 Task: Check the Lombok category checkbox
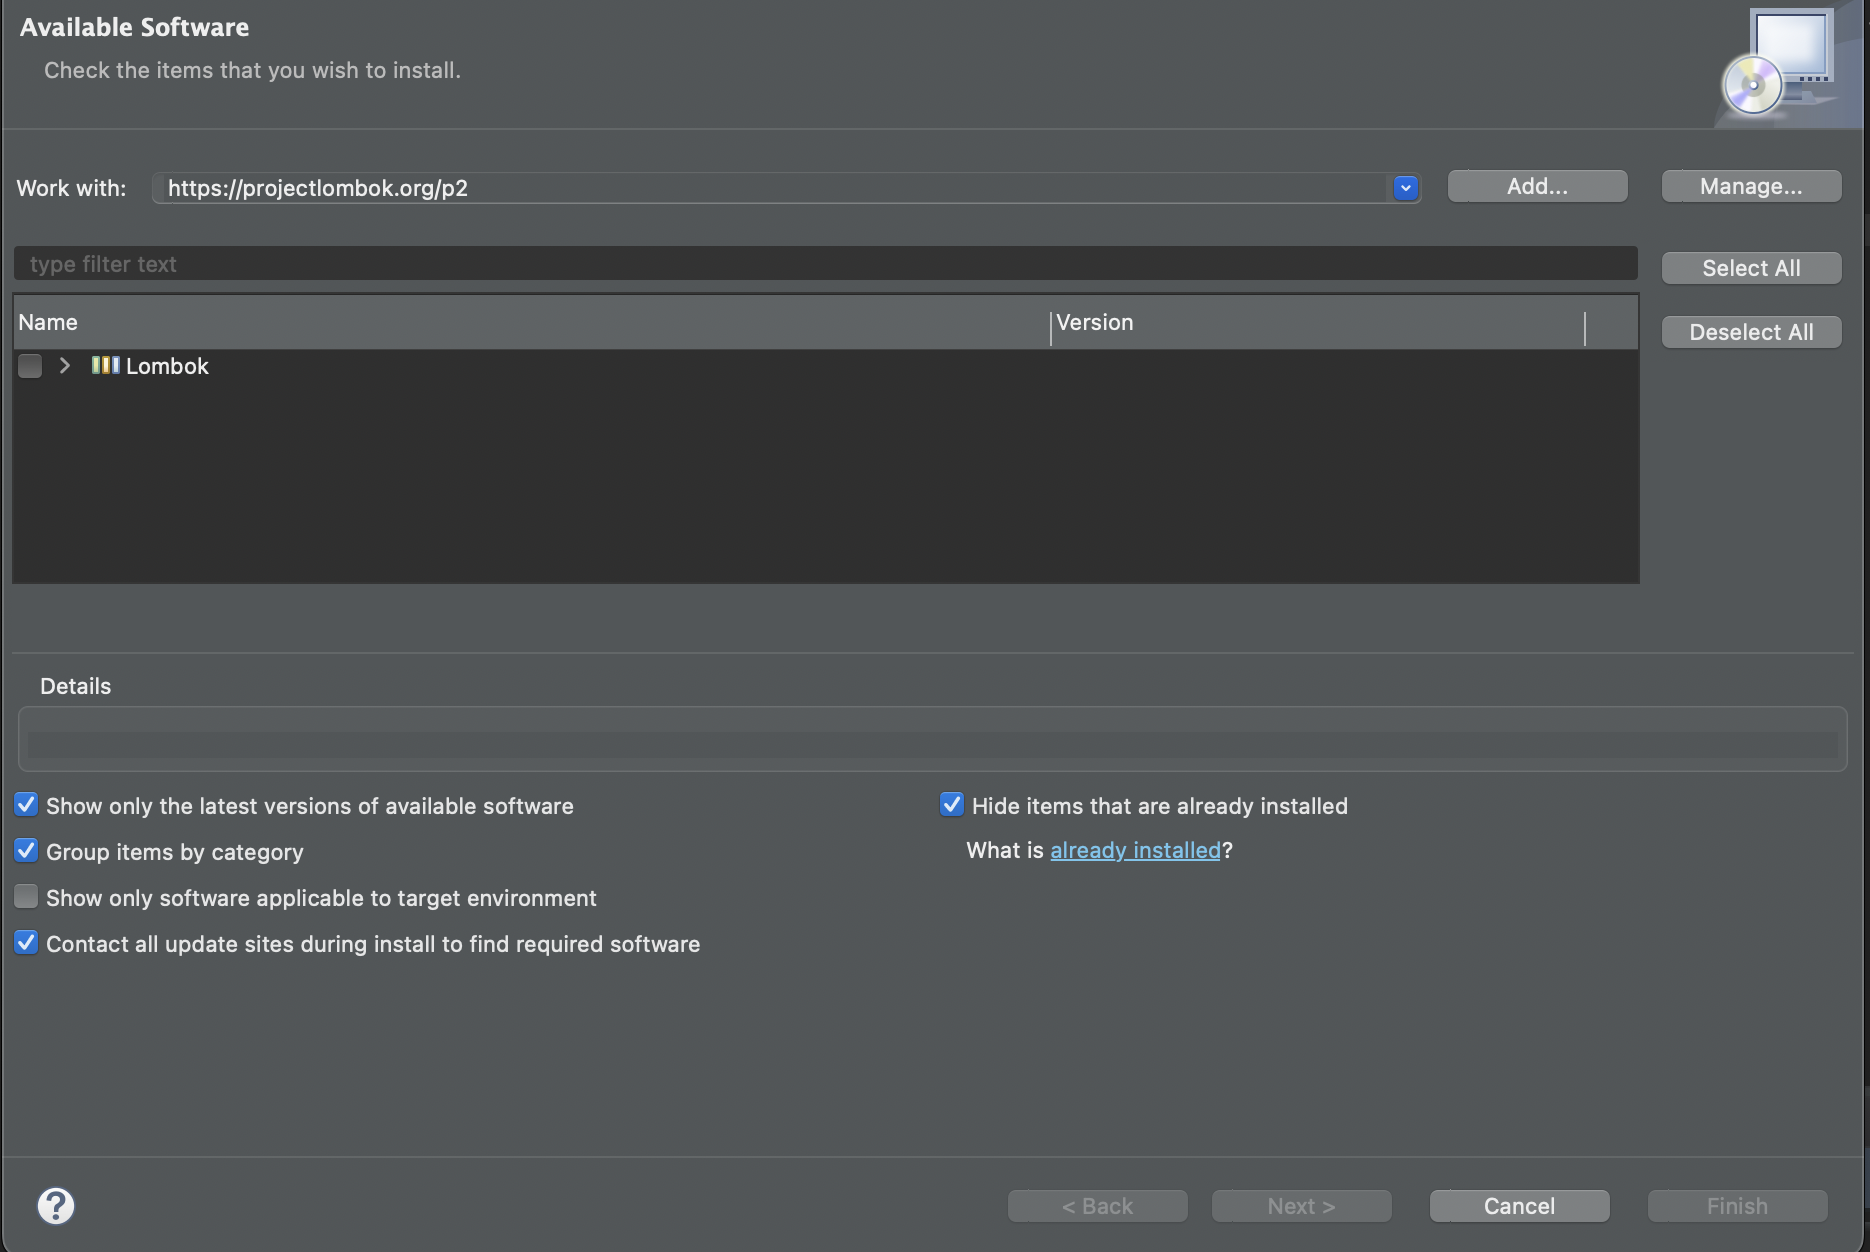tap(30, 366)
